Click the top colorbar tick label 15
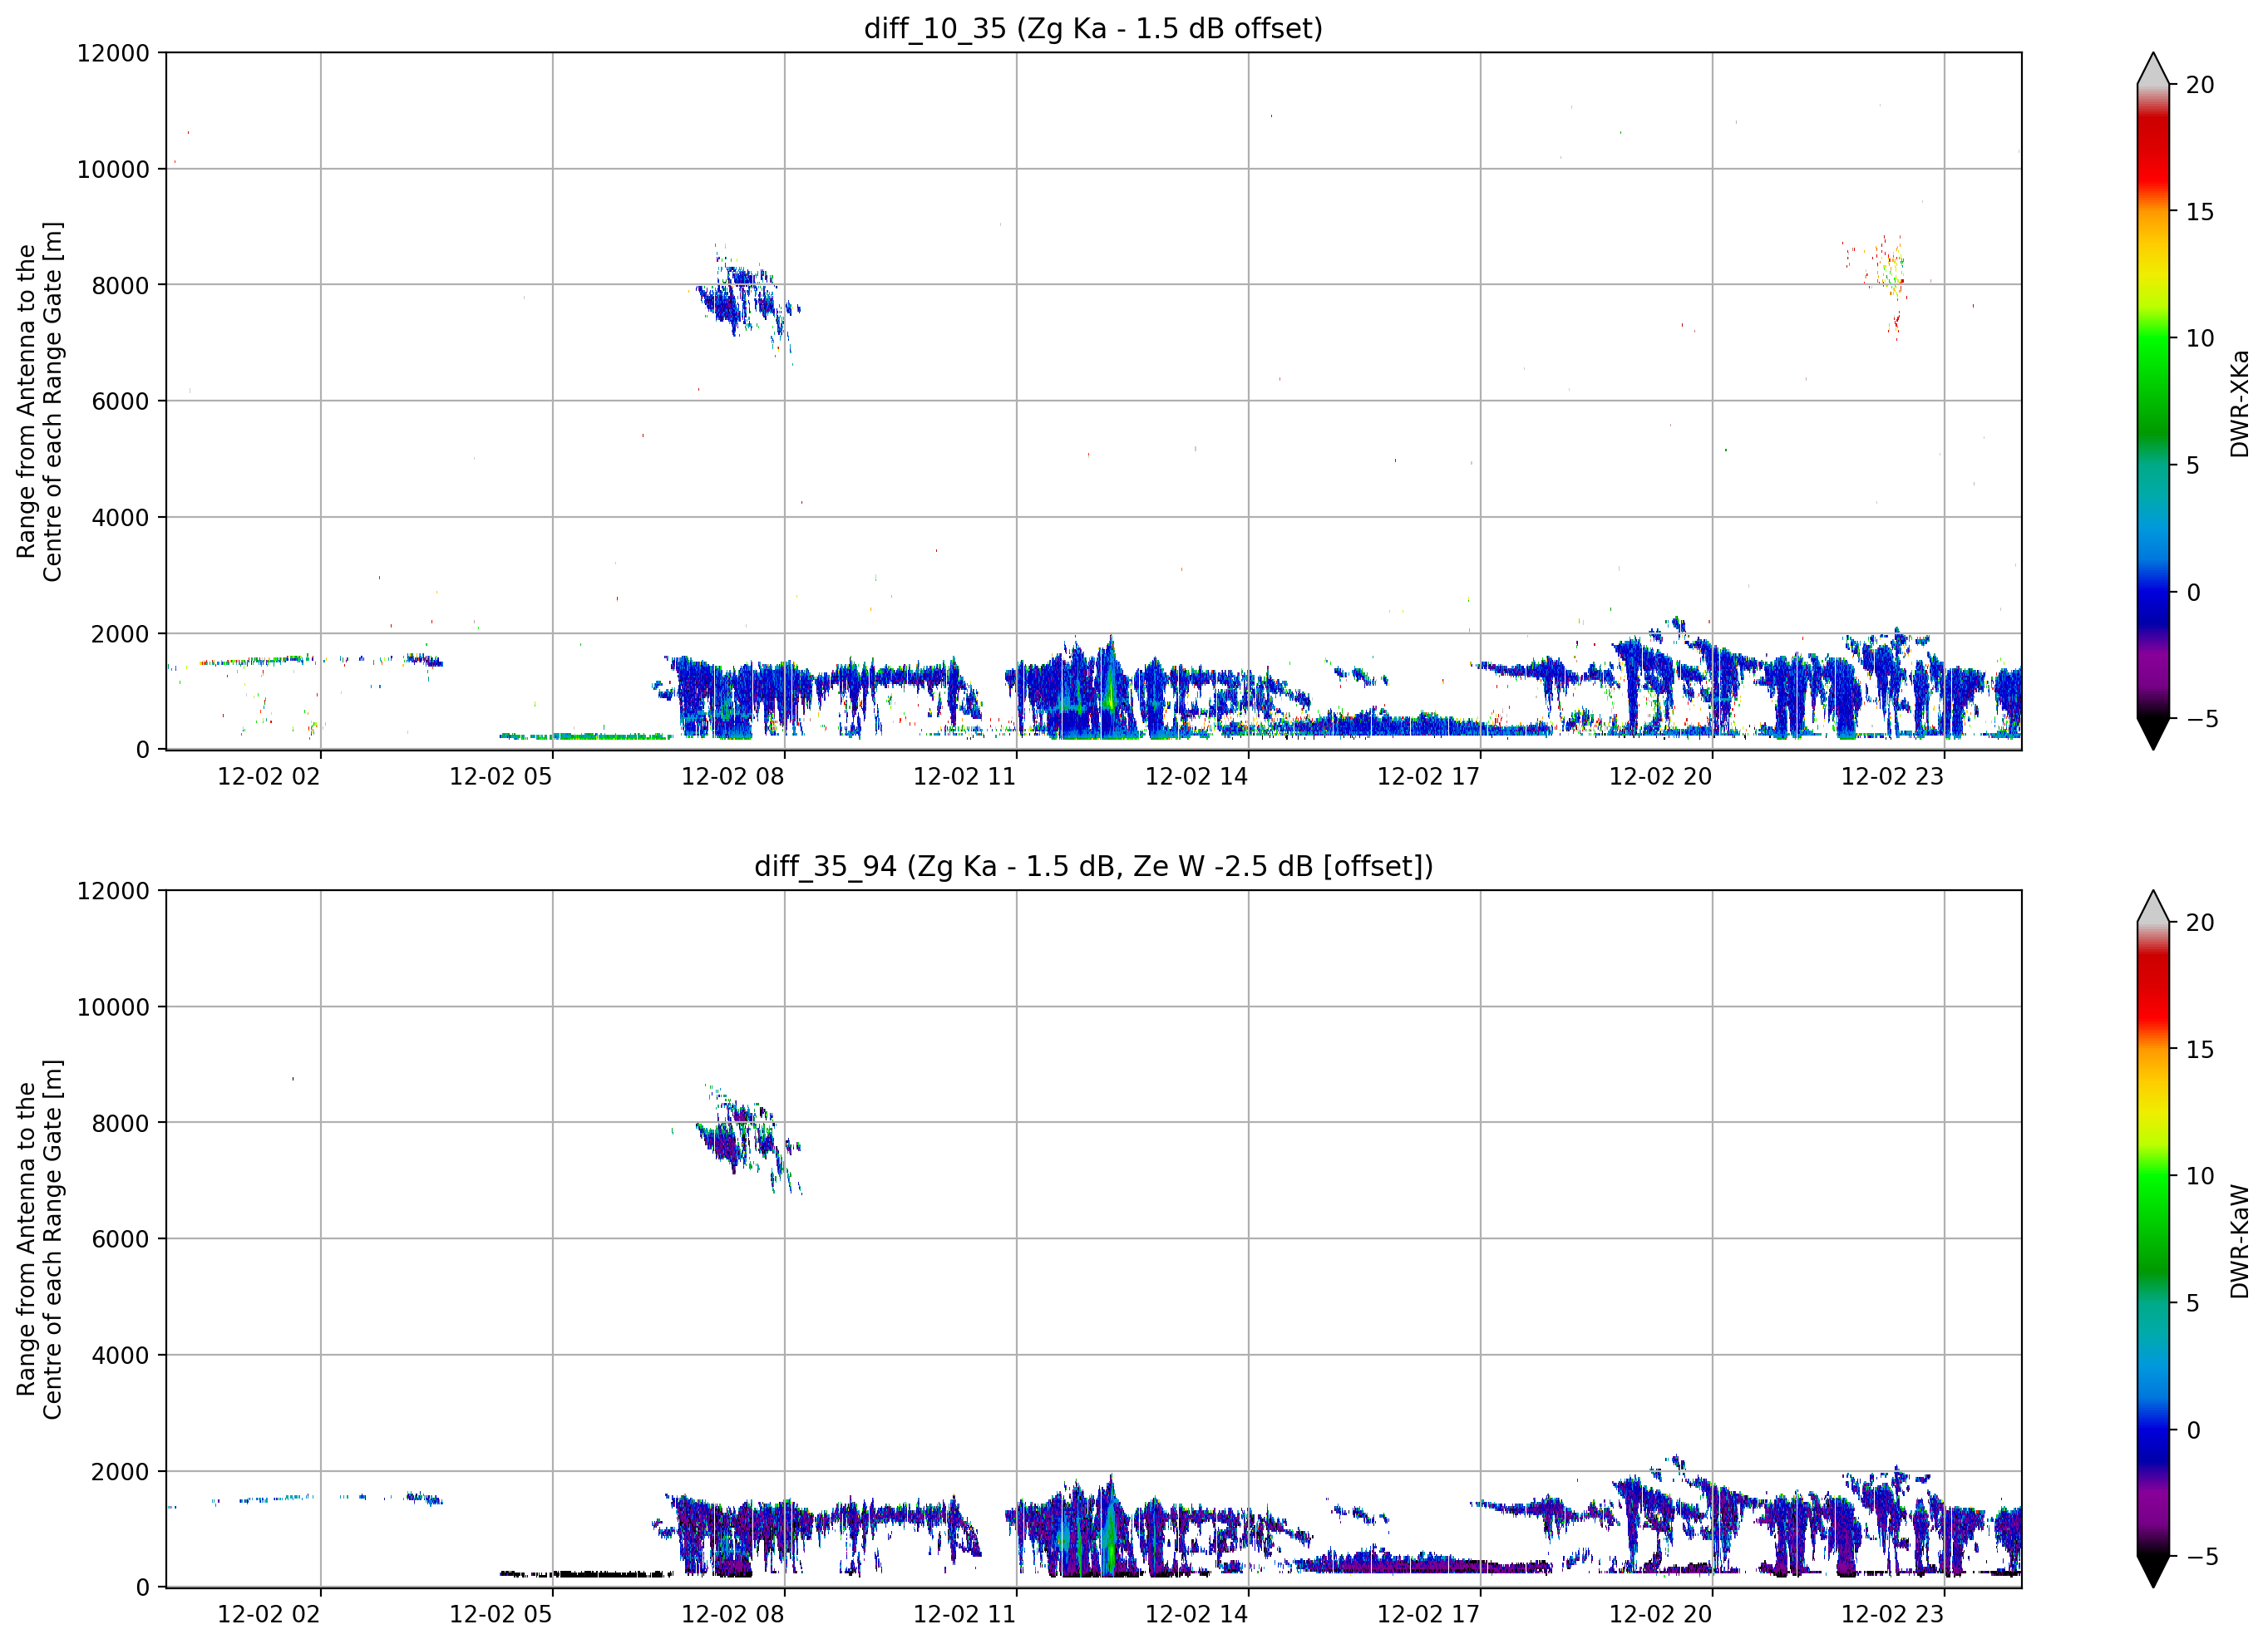Viewport: 2268px width, 1644px height. pos(2200,212)
